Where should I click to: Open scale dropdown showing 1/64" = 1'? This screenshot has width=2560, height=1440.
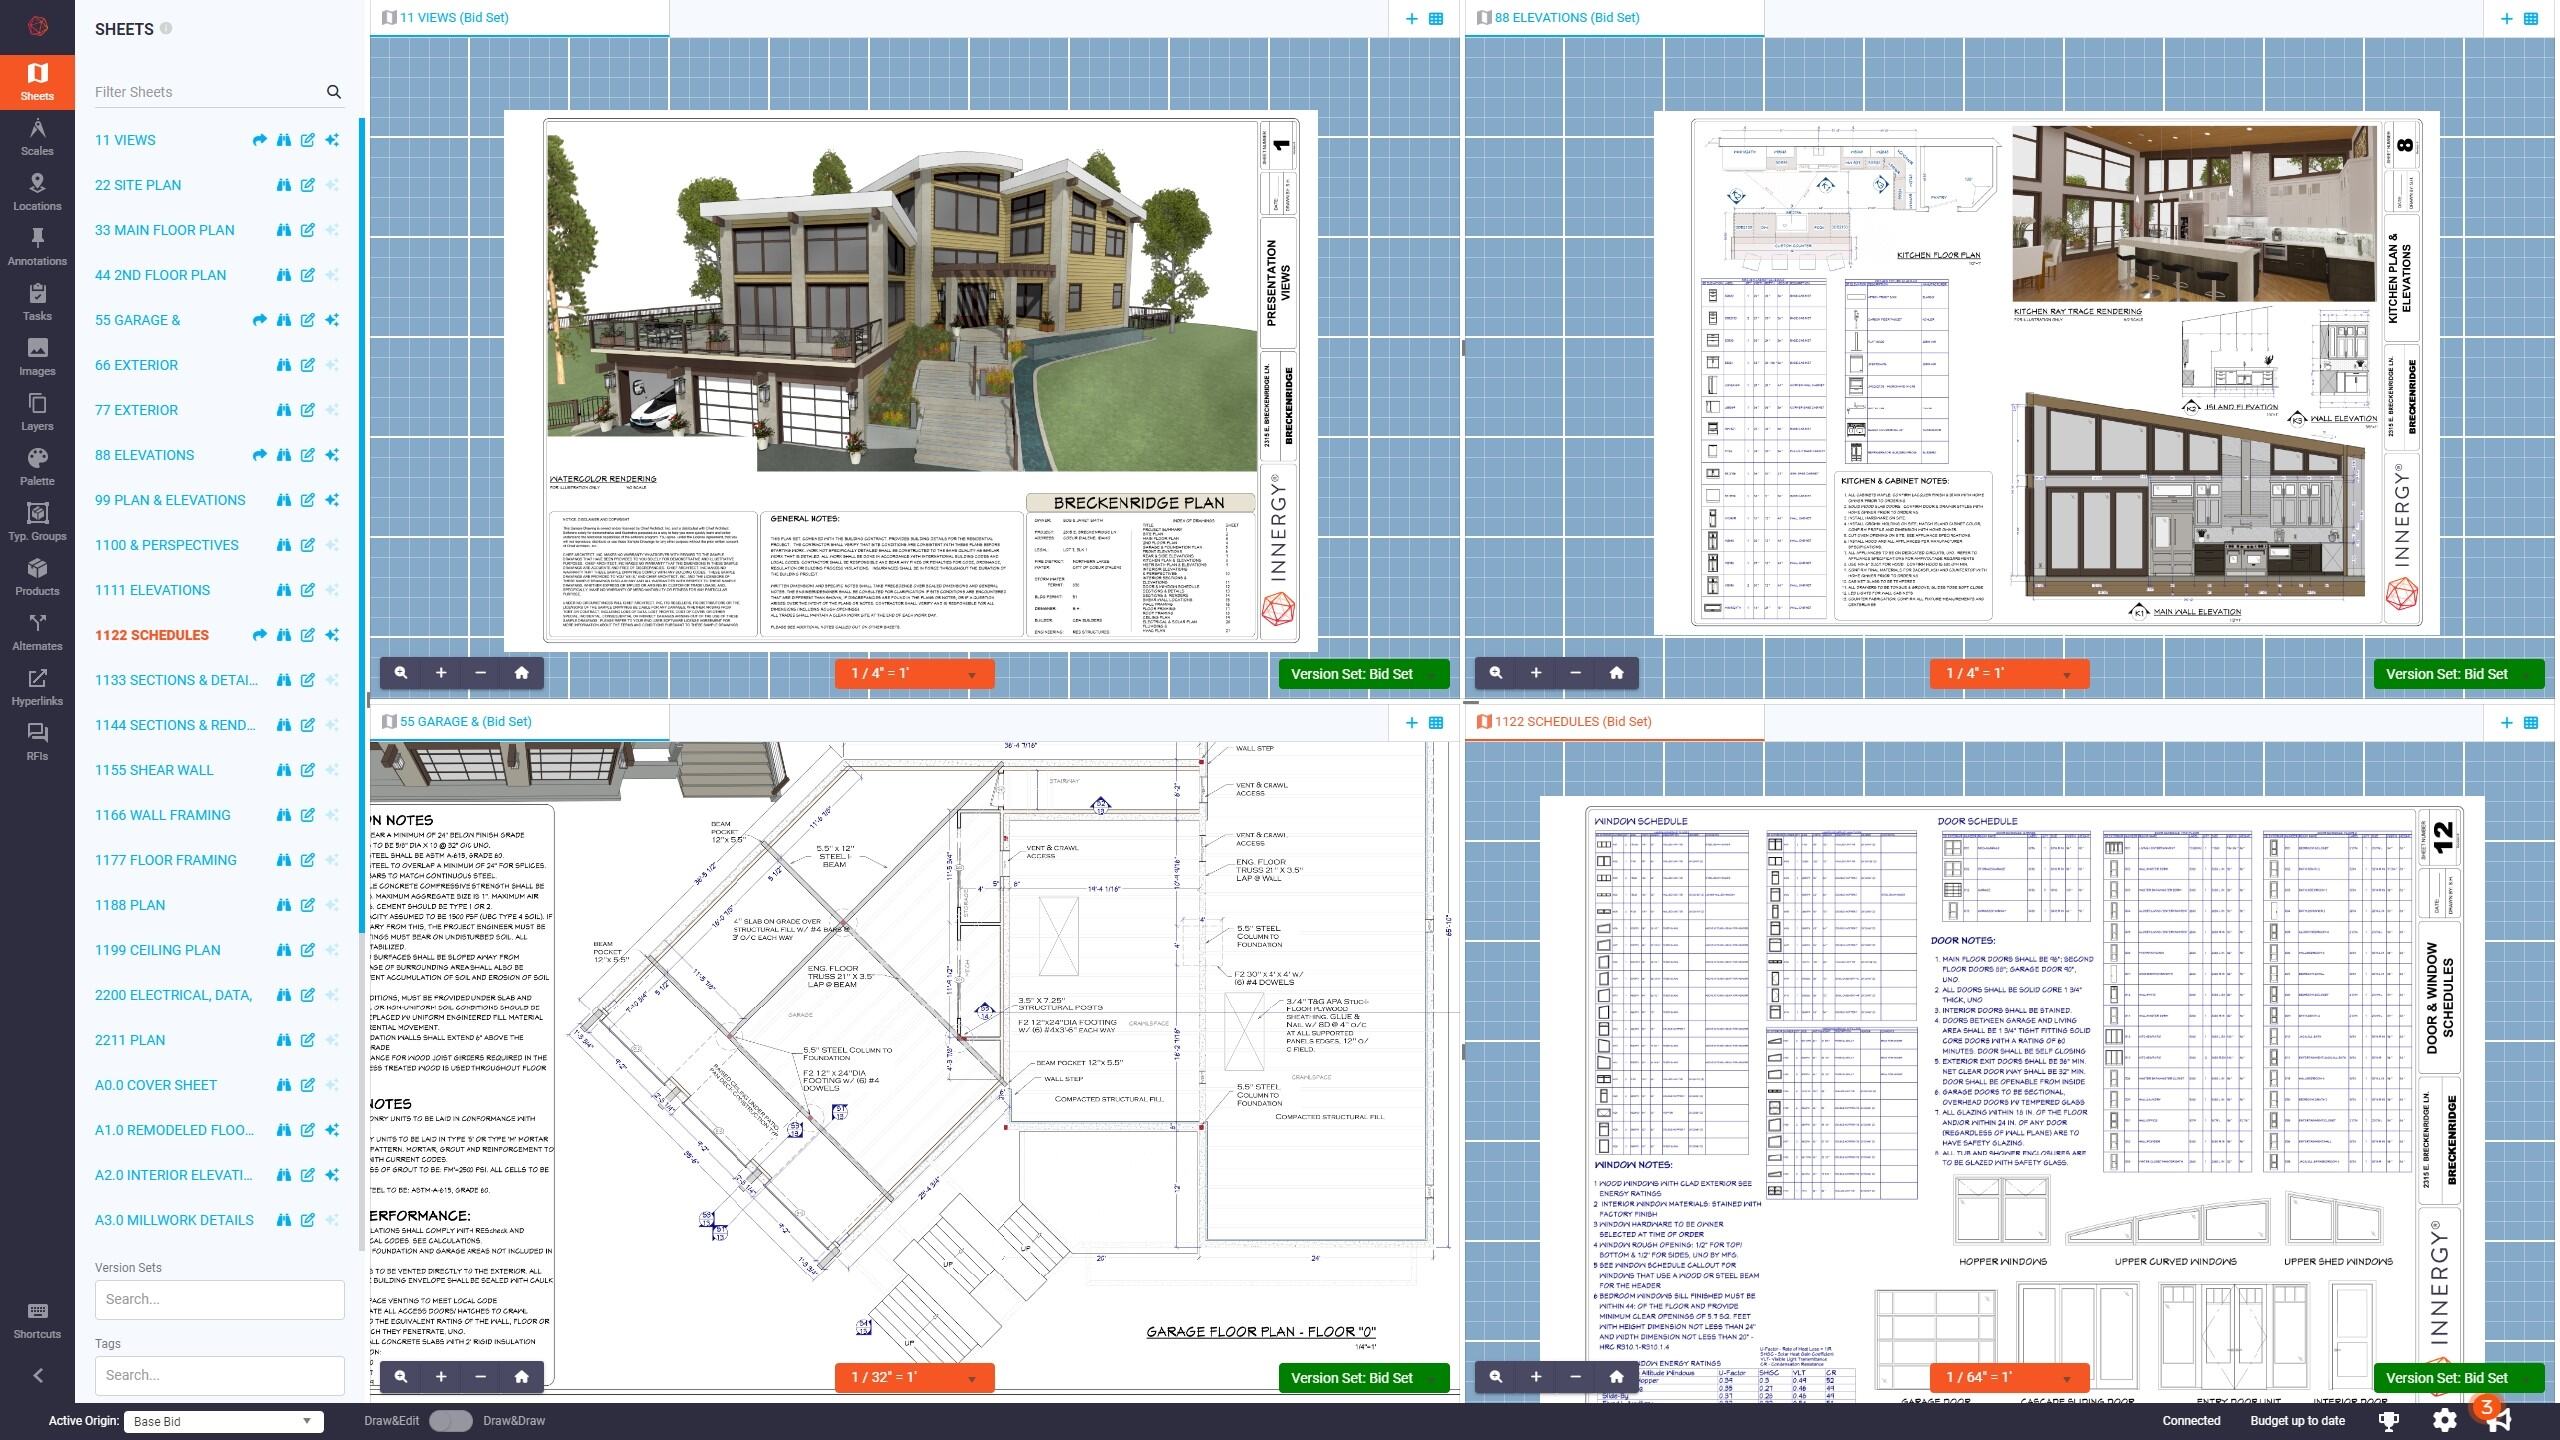[x=2009, y=1377]
